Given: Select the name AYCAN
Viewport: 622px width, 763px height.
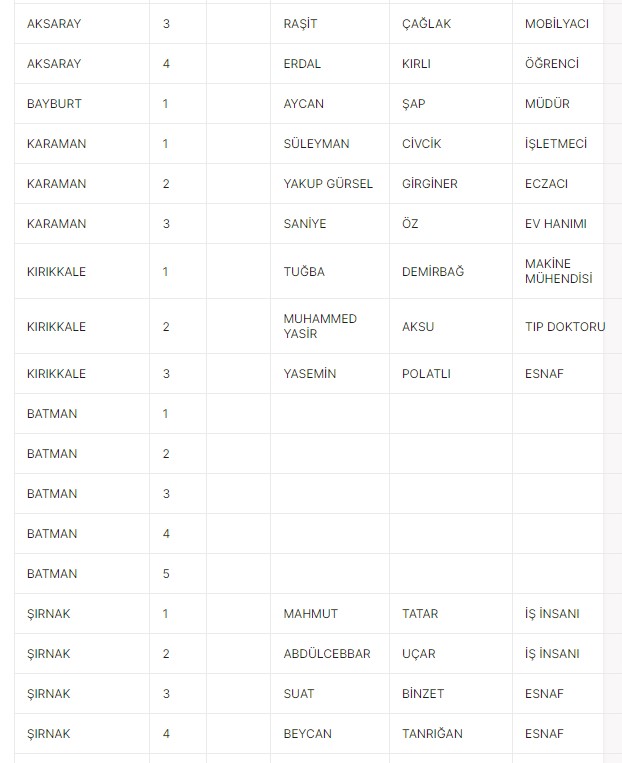Looking at the screenshot, I should coord(304,104).
